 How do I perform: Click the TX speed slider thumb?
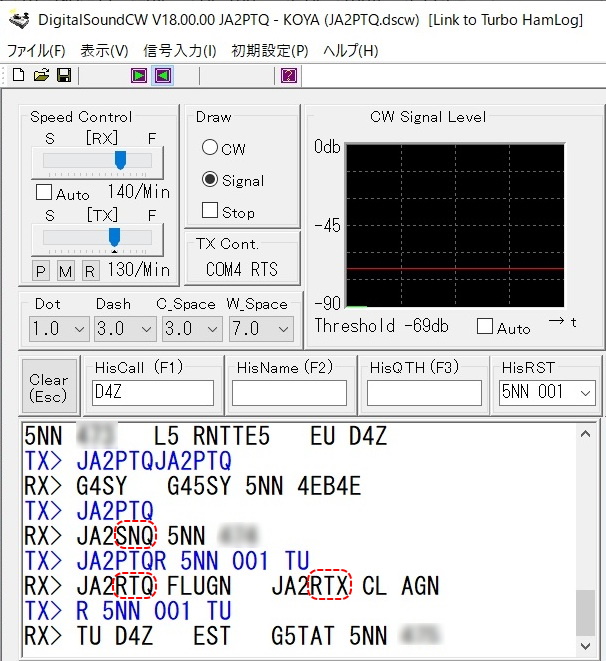(x=114, y=237)
